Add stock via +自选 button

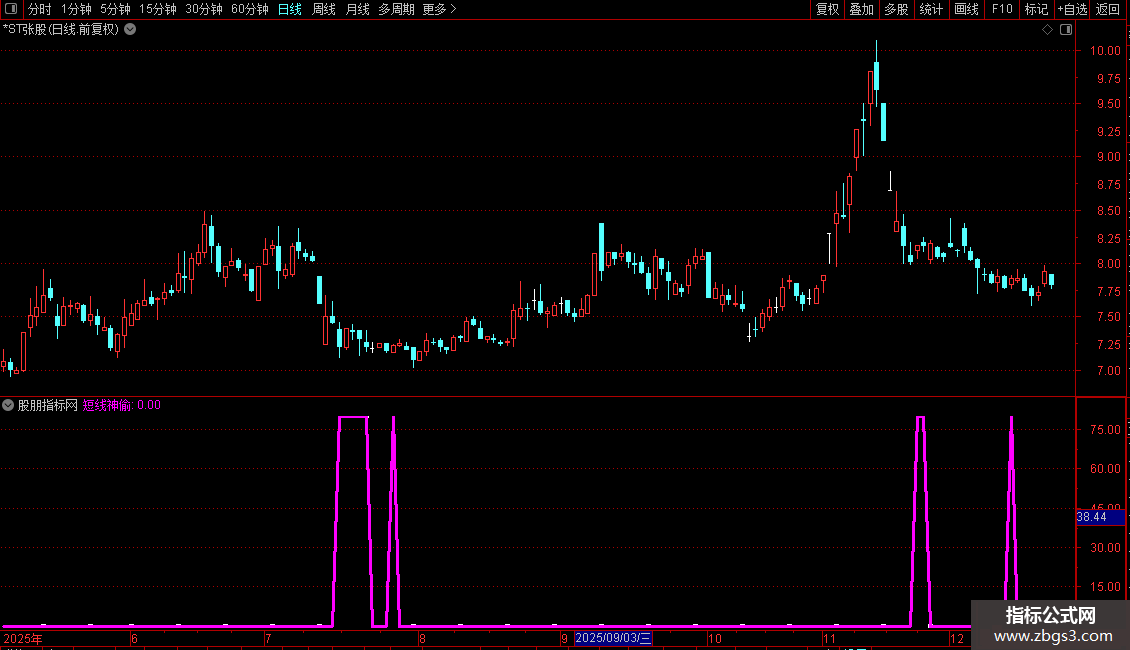point(1072,9)
